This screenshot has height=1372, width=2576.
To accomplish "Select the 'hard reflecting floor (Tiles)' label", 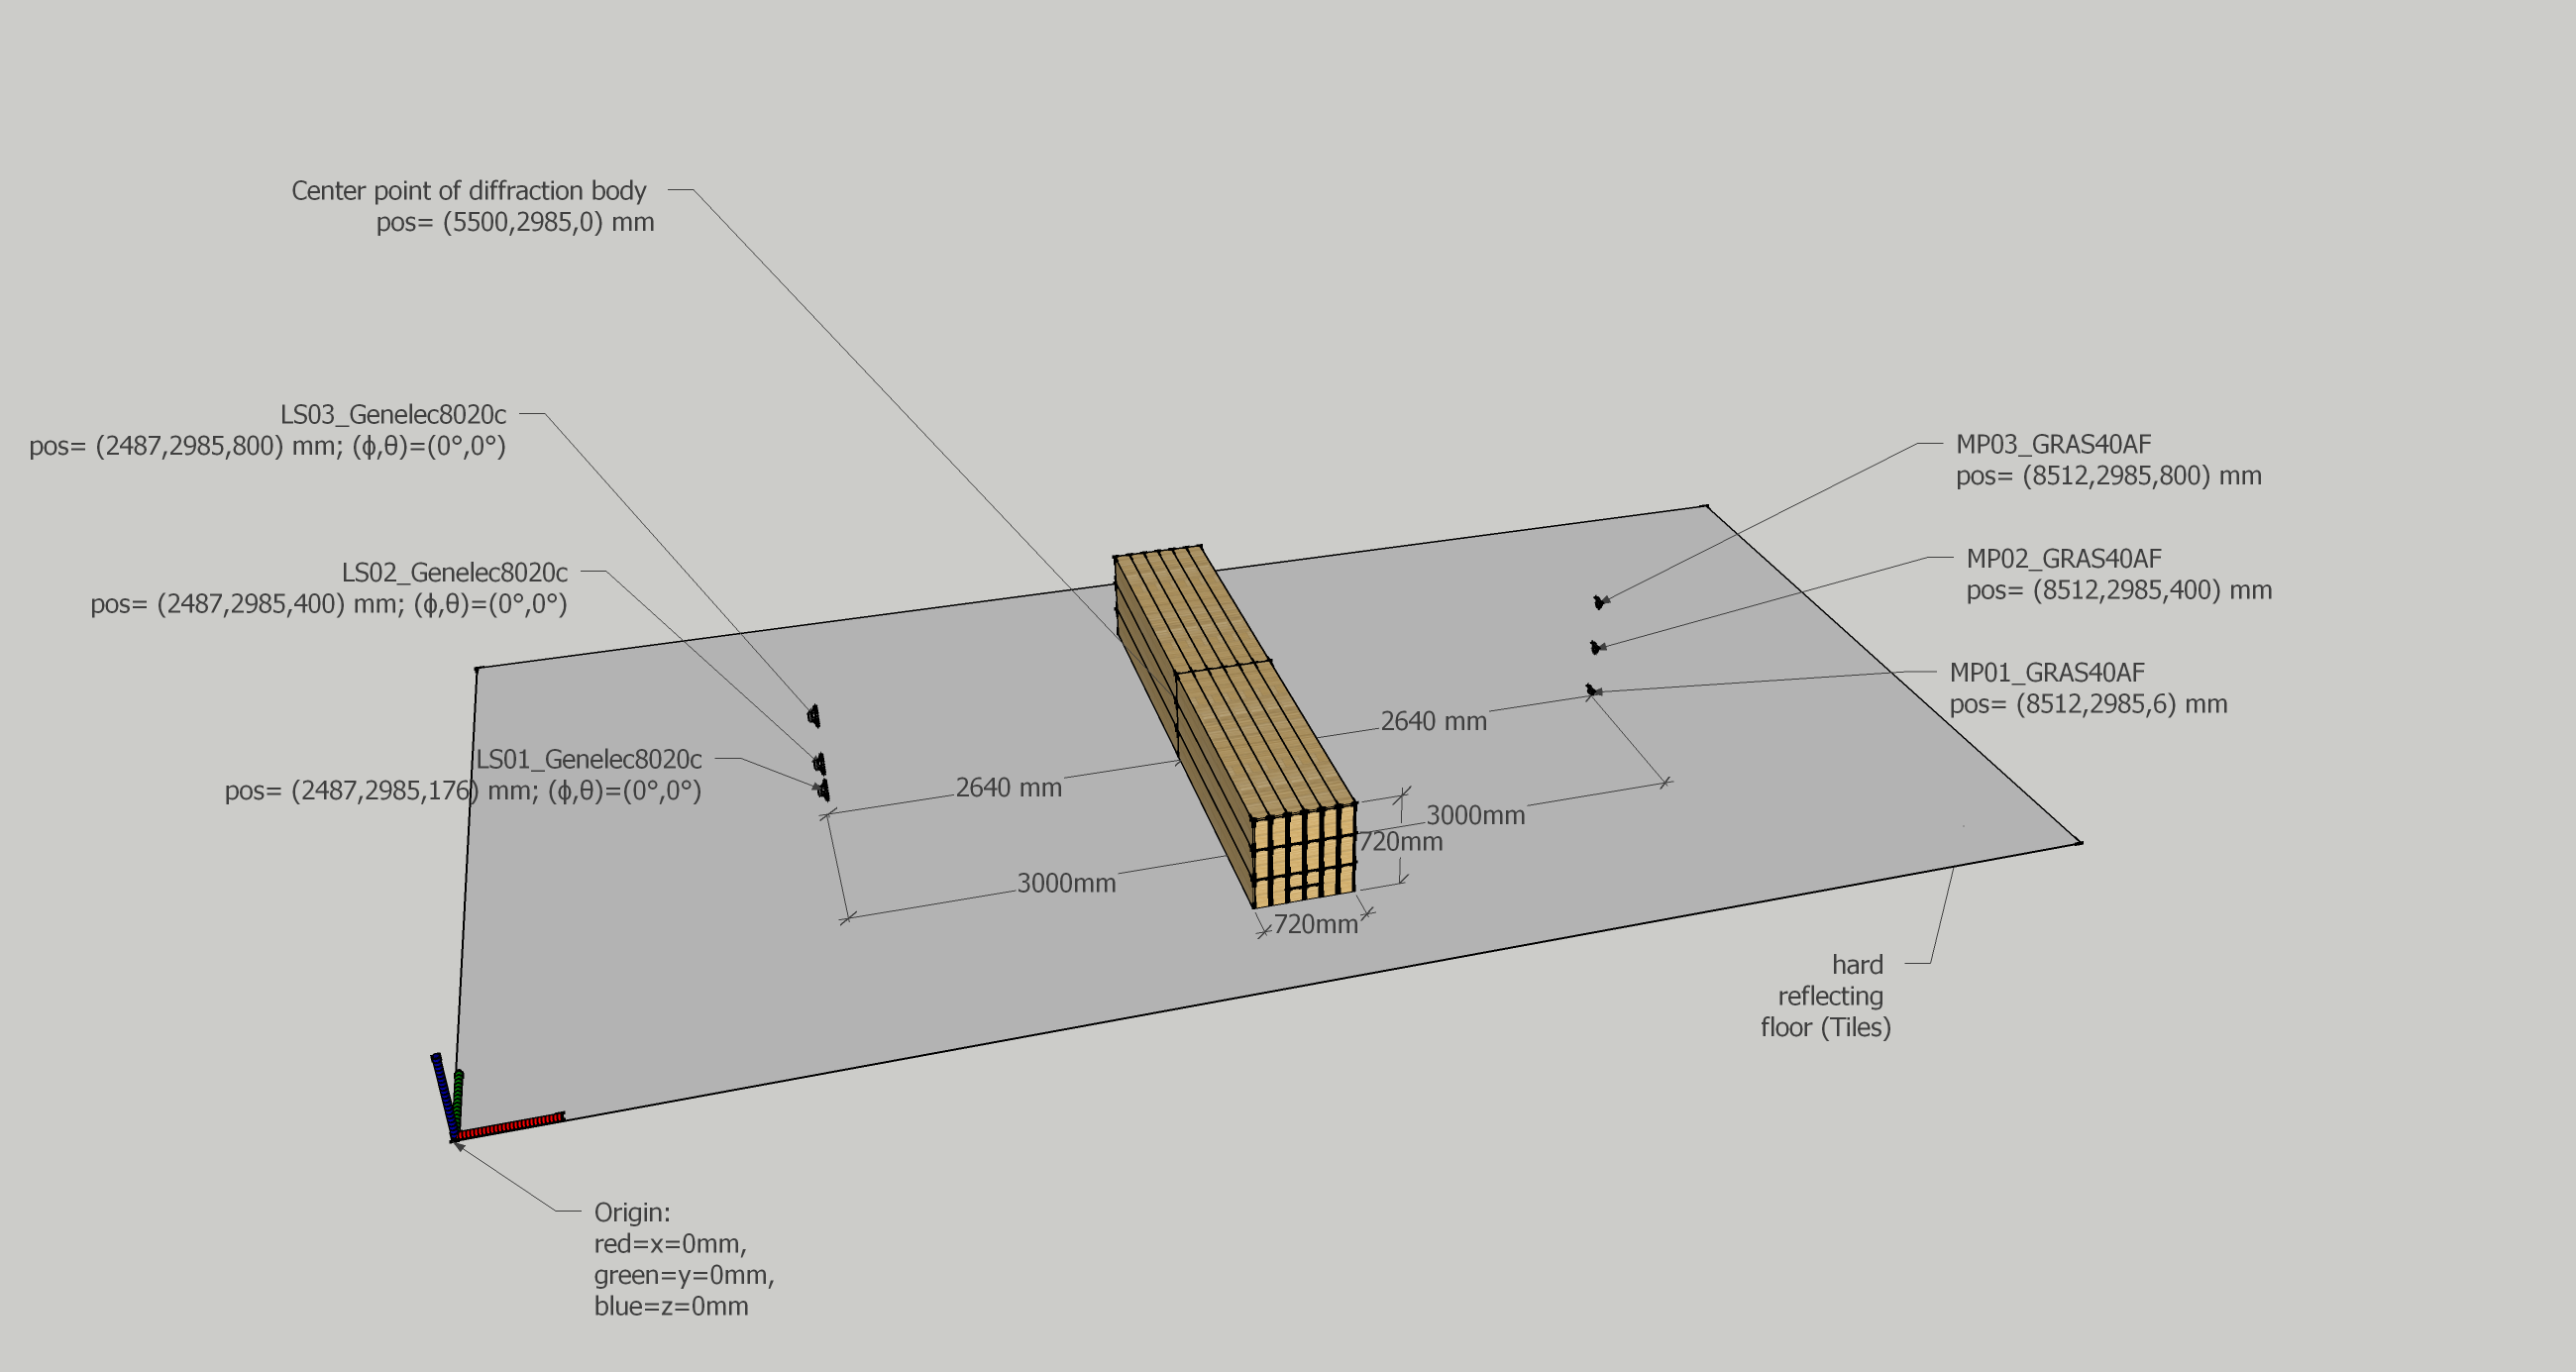I will tap(1826, 996).
